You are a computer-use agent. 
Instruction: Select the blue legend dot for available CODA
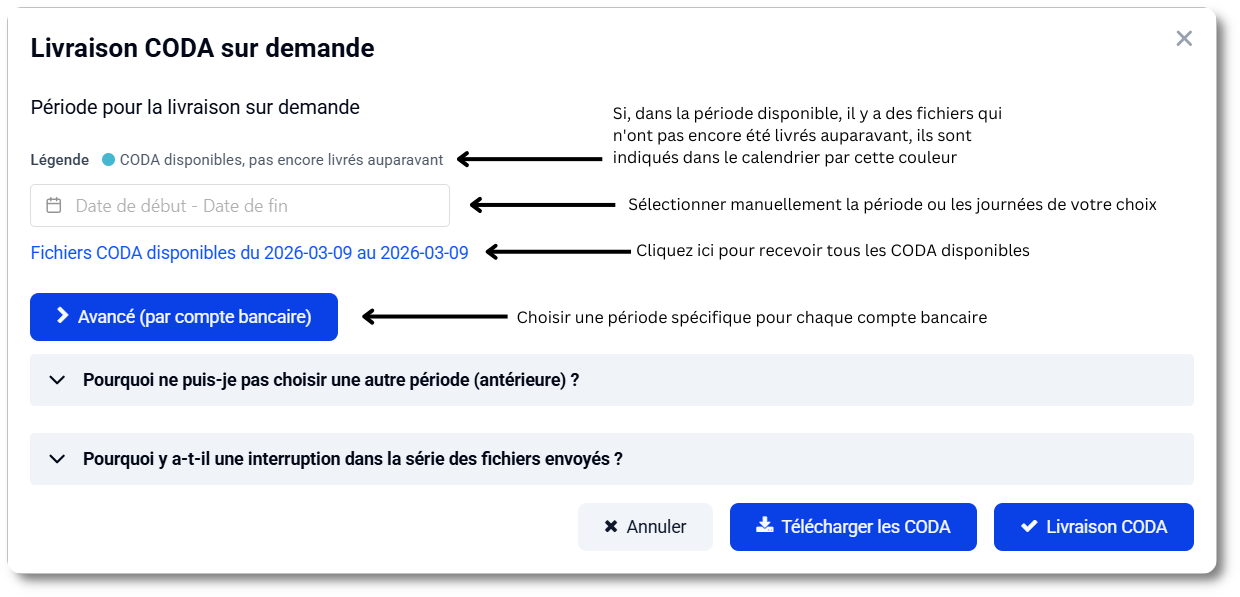click(x=109, y=159)
